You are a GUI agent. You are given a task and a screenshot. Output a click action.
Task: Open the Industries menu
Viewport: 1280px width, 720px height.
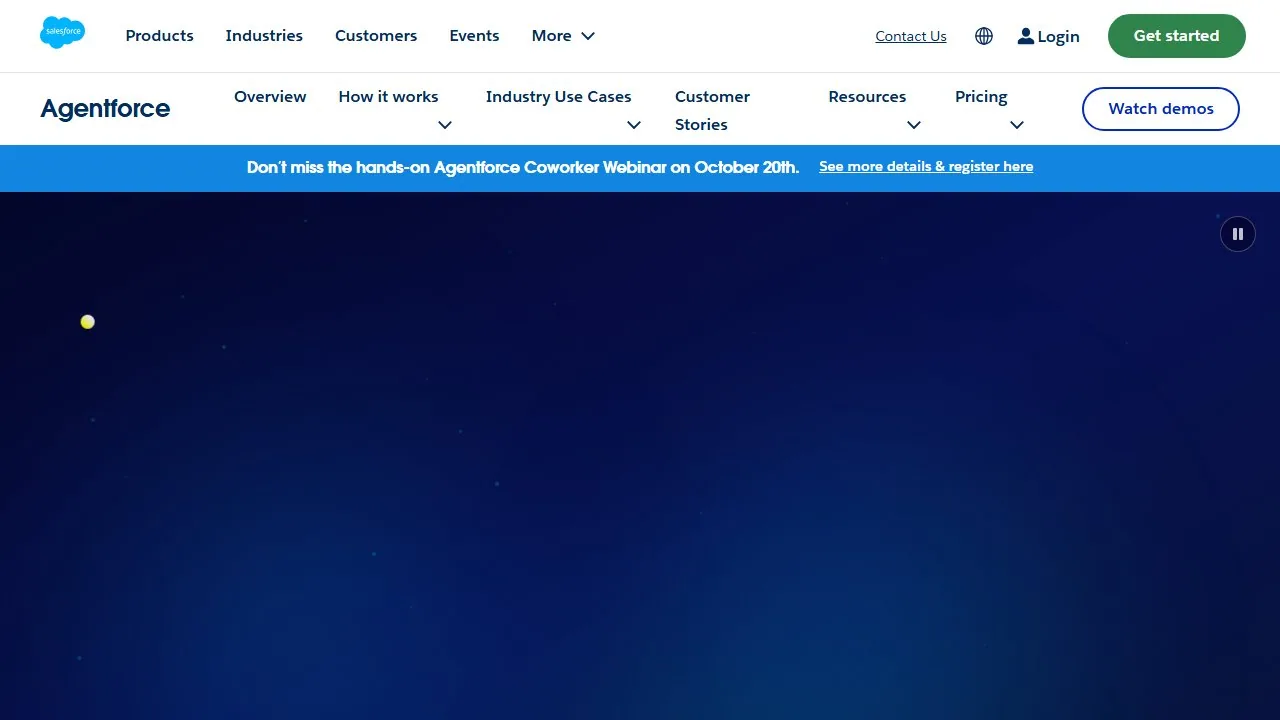click(x=264, y=36)
